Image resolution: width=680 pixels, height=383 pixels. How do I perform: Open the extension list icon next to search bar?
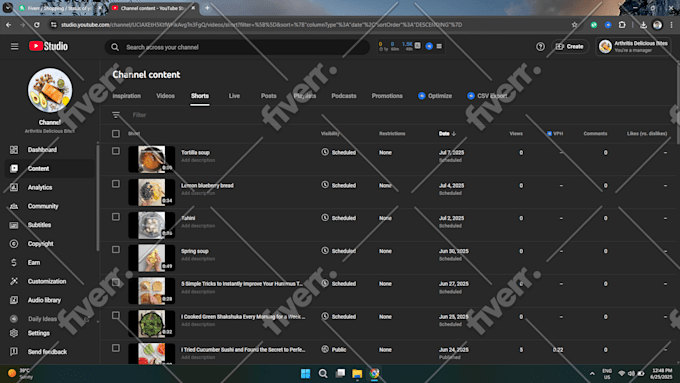coord(439,46)
